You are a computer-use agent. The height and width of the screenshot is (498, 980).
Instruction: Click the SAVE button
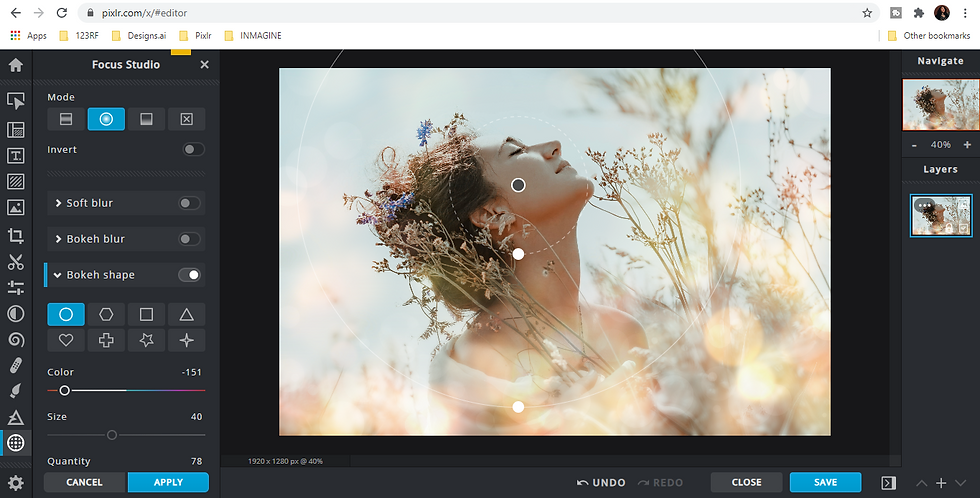pyautogui.click(x=825, y=482)
